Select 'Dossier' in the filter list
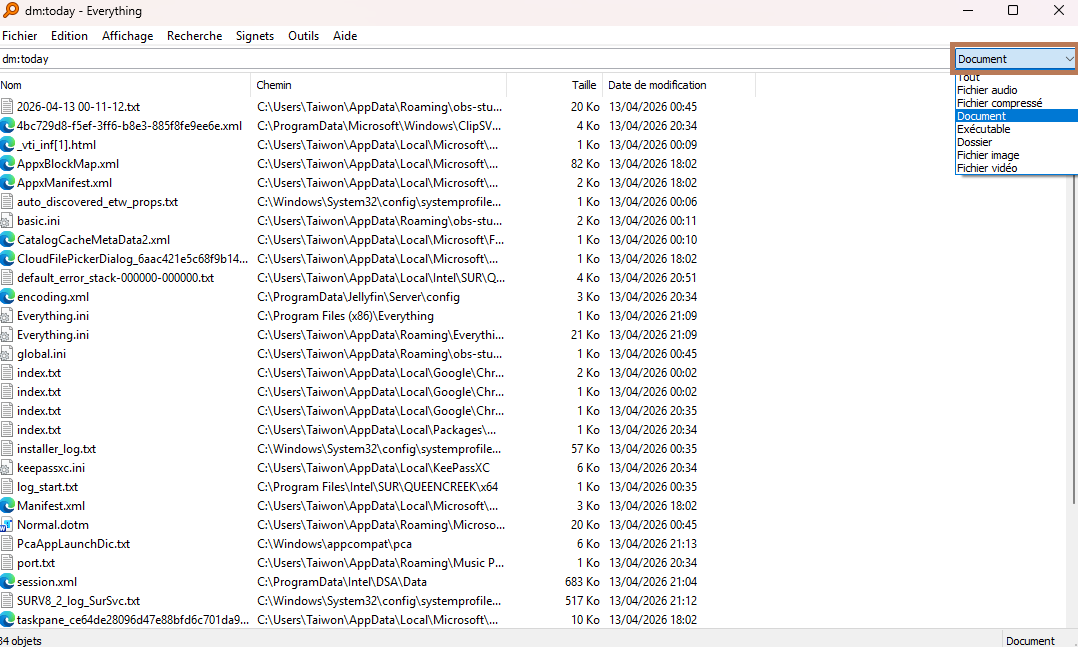Viewport: 1078px width, 647px height. (x=975, y=142)
